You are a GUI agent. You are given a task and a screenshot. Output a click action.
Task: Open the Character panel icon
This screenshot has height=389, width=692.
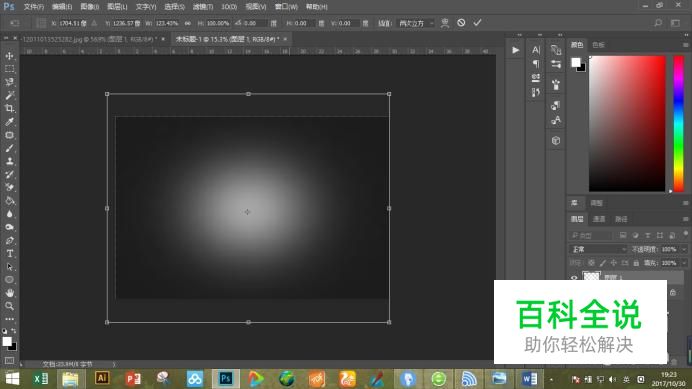click(536, 50)
